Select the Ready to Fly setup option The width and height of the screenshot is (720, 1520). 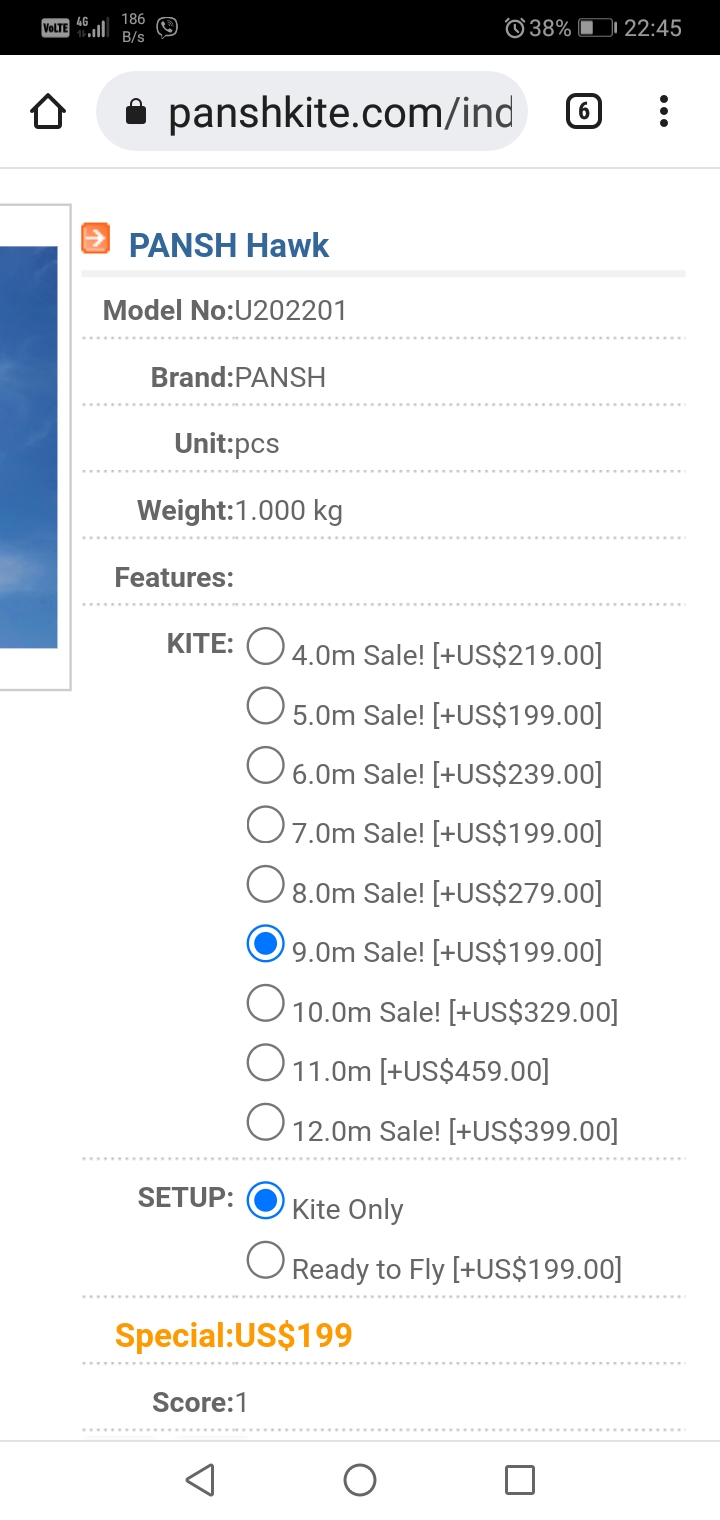click(265, 1260)
